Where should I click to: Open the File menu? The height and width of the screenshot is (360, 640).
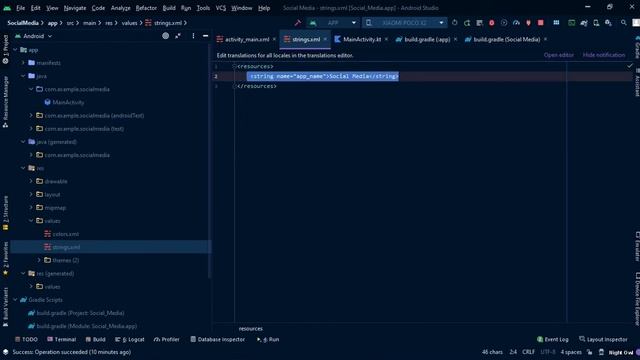point(20,8)
